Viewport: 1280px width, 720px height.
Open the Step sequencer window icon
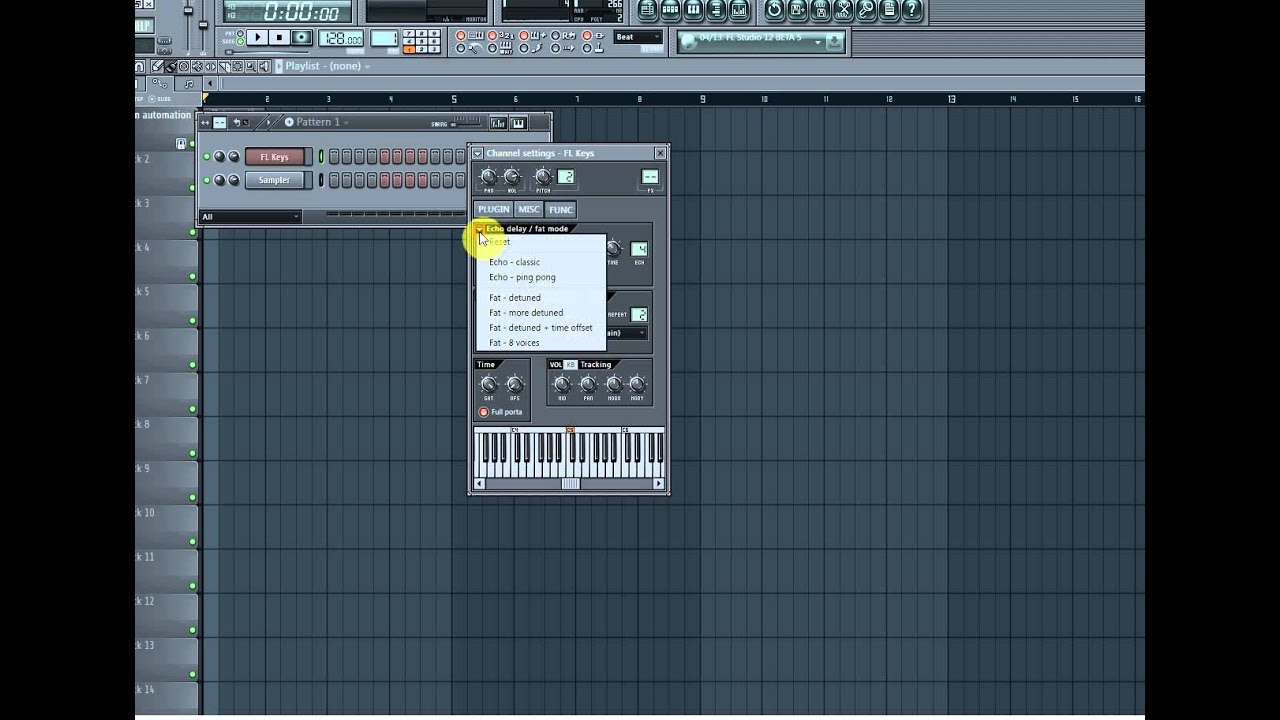[x=670, y=10]
